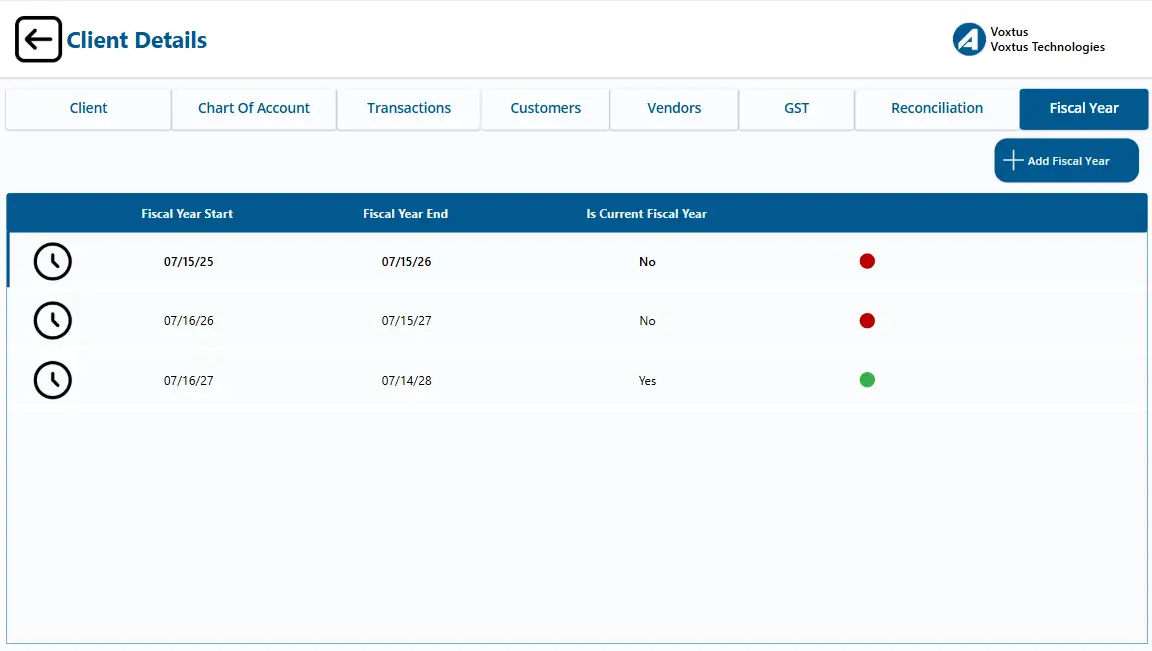Open the GST tab
This screenshot has height=651, width=1152.
click(x=796, y=109)
